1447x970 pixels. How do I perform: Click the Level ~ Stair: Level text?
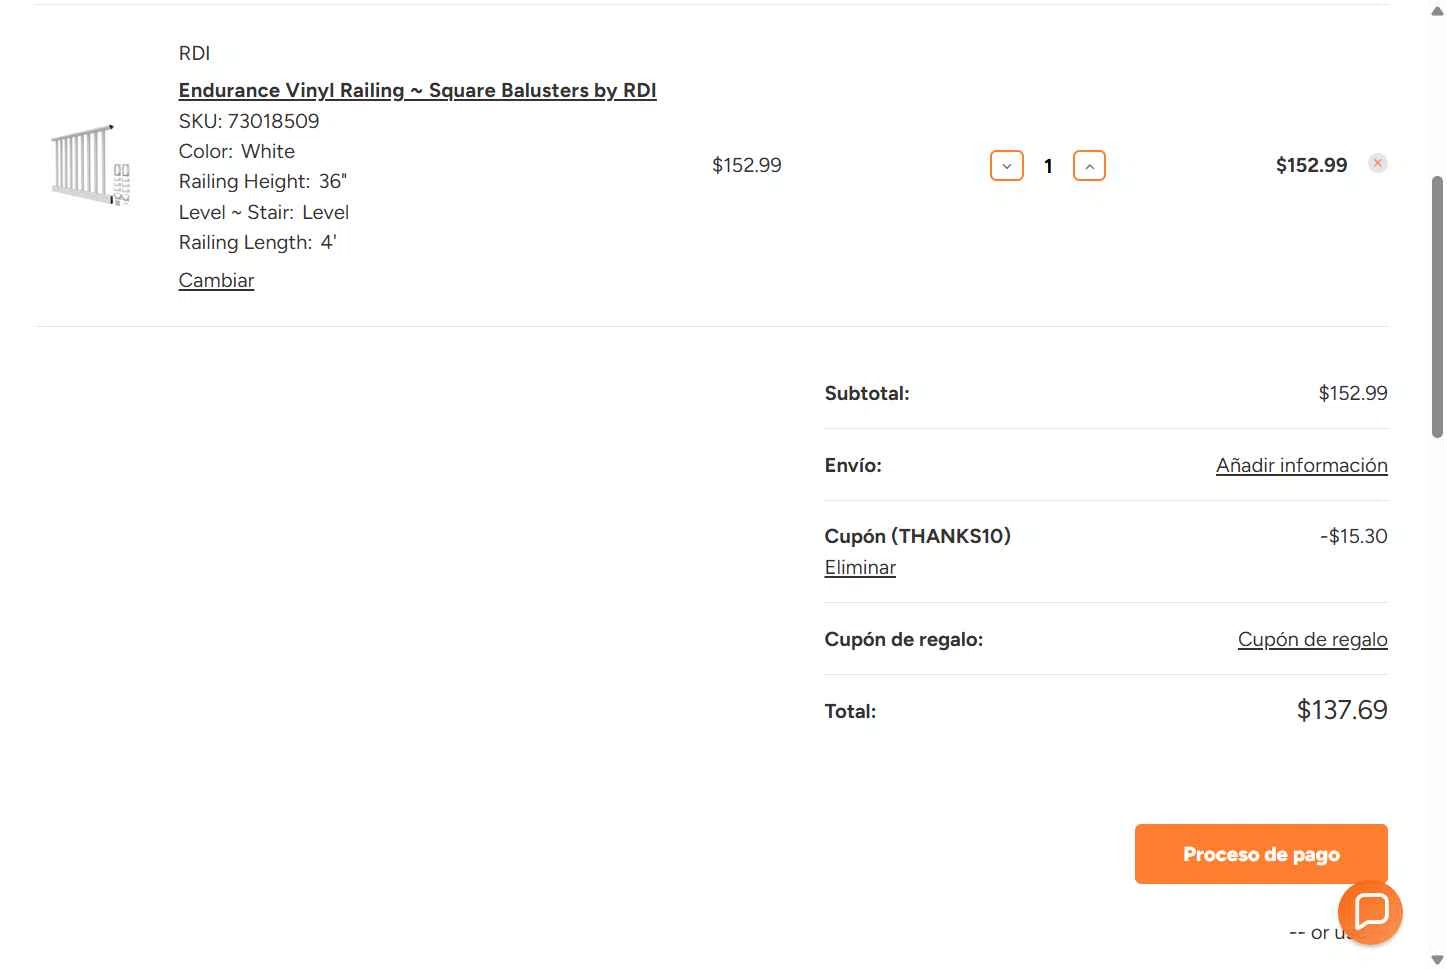(264, 212)
